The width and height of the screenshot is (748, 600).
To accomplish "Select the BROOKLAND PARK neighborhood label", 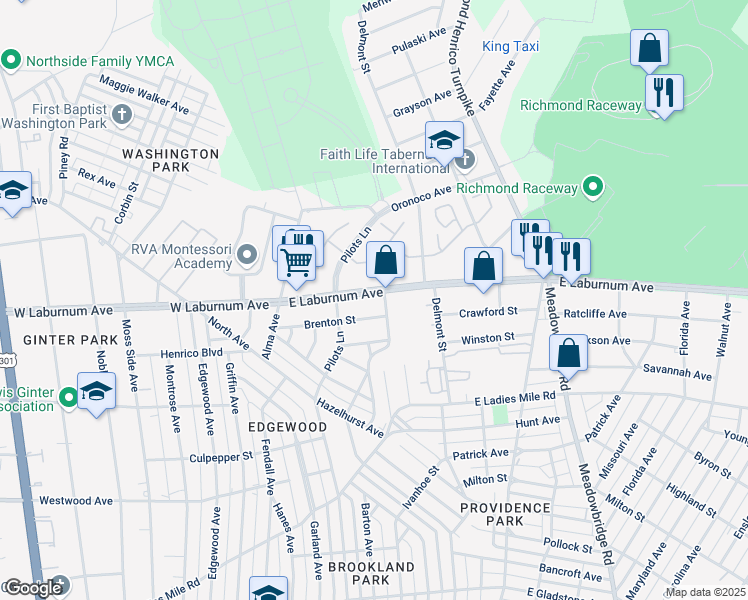I will (371, 573).
